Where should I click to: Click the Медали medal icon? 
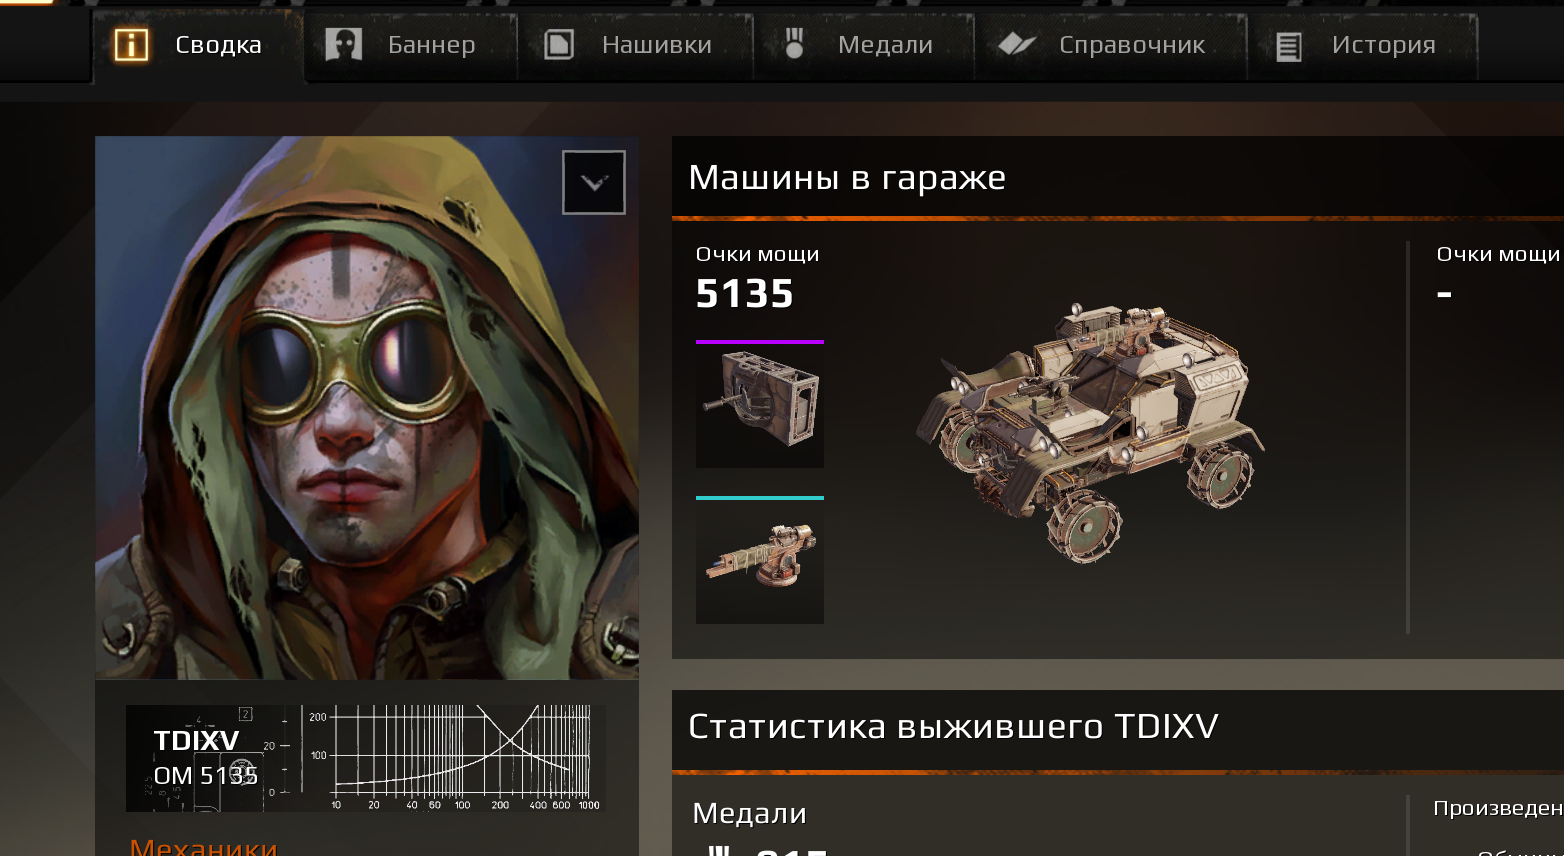click(794, 44)
